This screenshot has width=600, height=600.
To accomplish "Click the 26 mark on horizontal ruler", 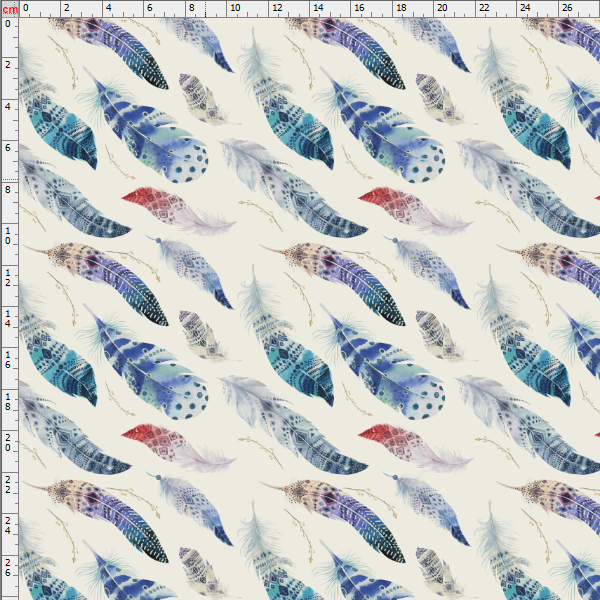I will click(x=567, y=8).
